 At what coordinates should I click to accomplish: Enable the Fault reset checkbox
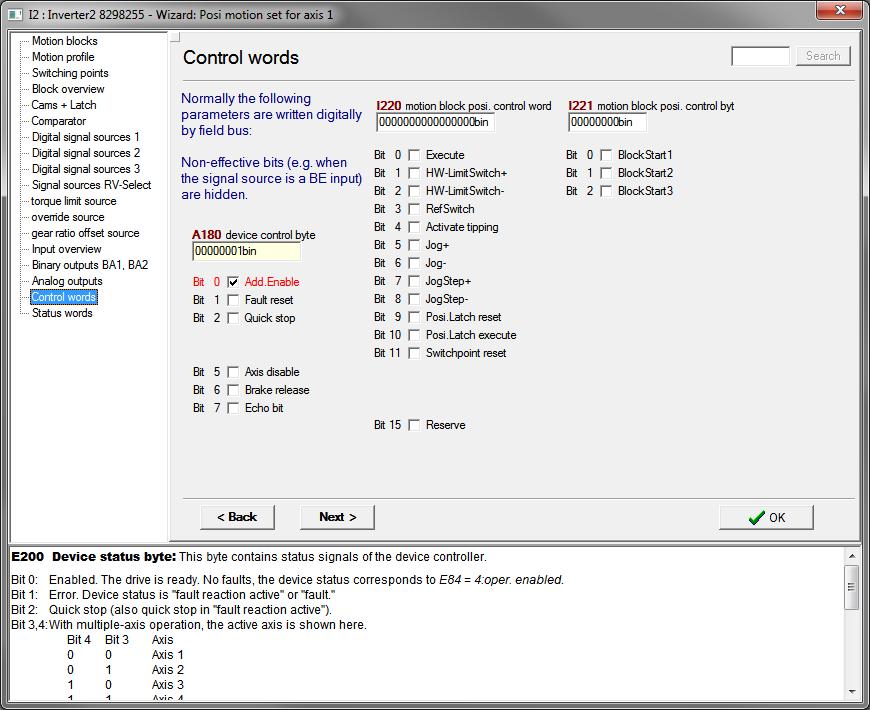pos(233,300)
